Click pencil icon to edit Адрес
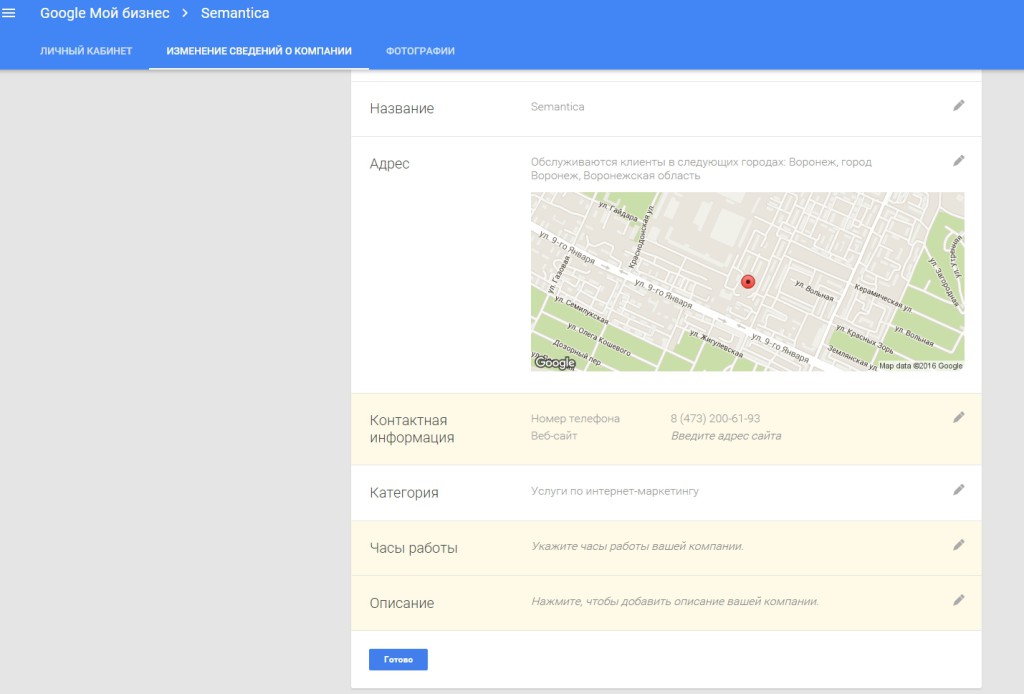The width and height of the screenshot is (1024, 694). [958, 160]
